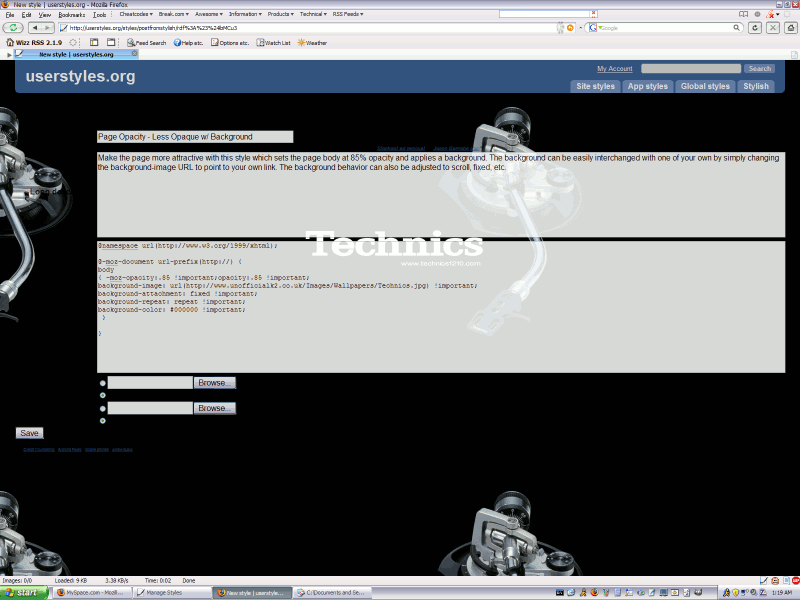Click the home button in navigation toolbar
800x600 pixels.
[x=791, y=28]
